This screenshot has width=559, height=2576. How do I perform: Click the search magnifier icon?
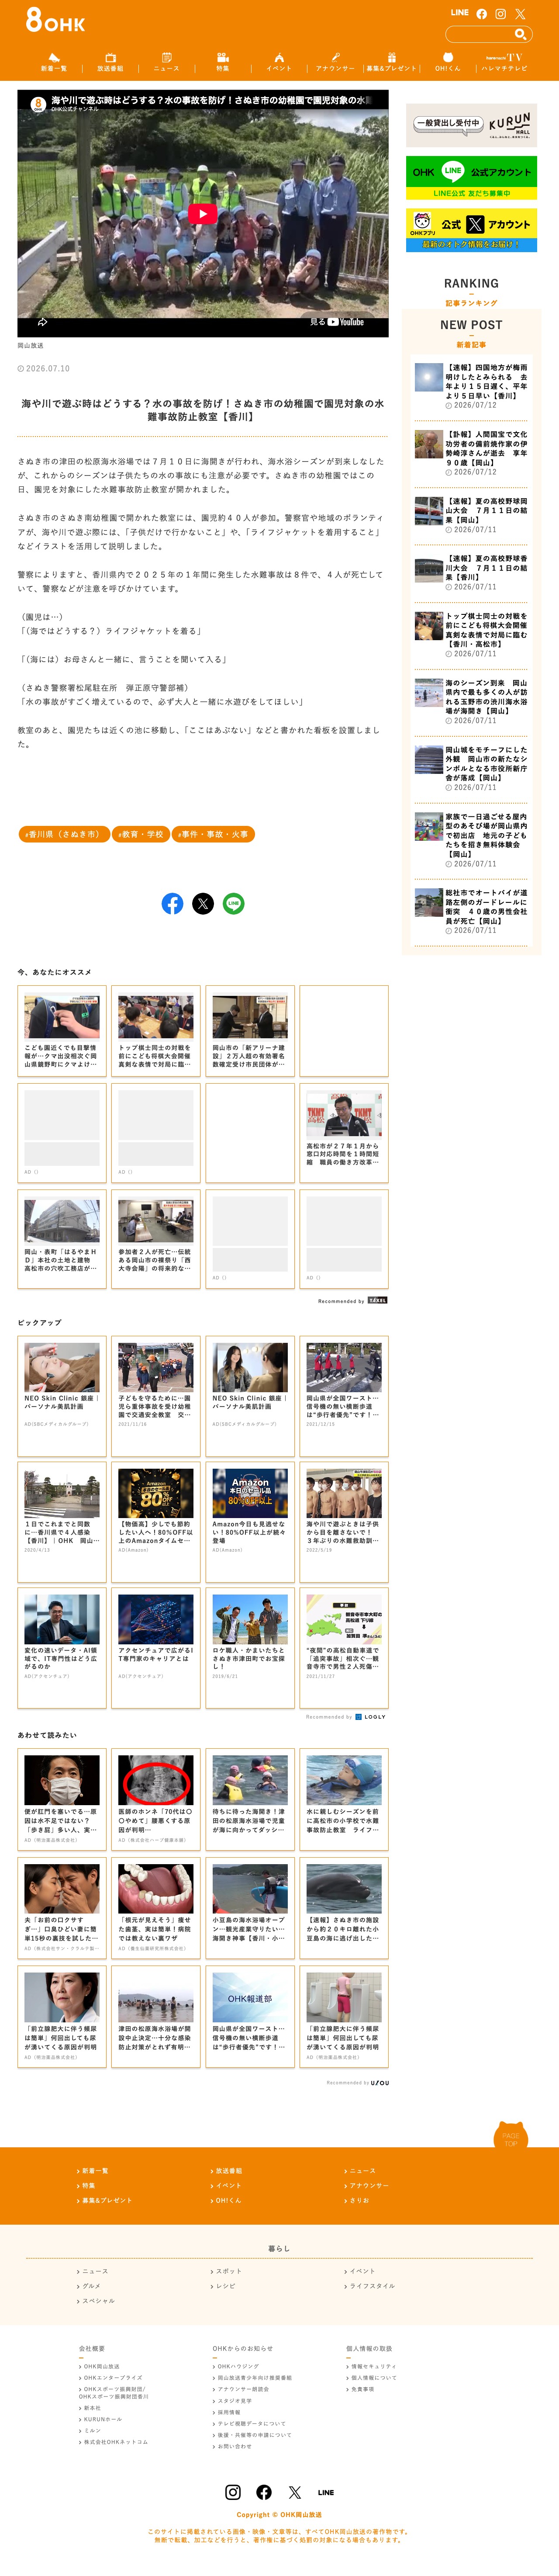click(x=520, y=35)
